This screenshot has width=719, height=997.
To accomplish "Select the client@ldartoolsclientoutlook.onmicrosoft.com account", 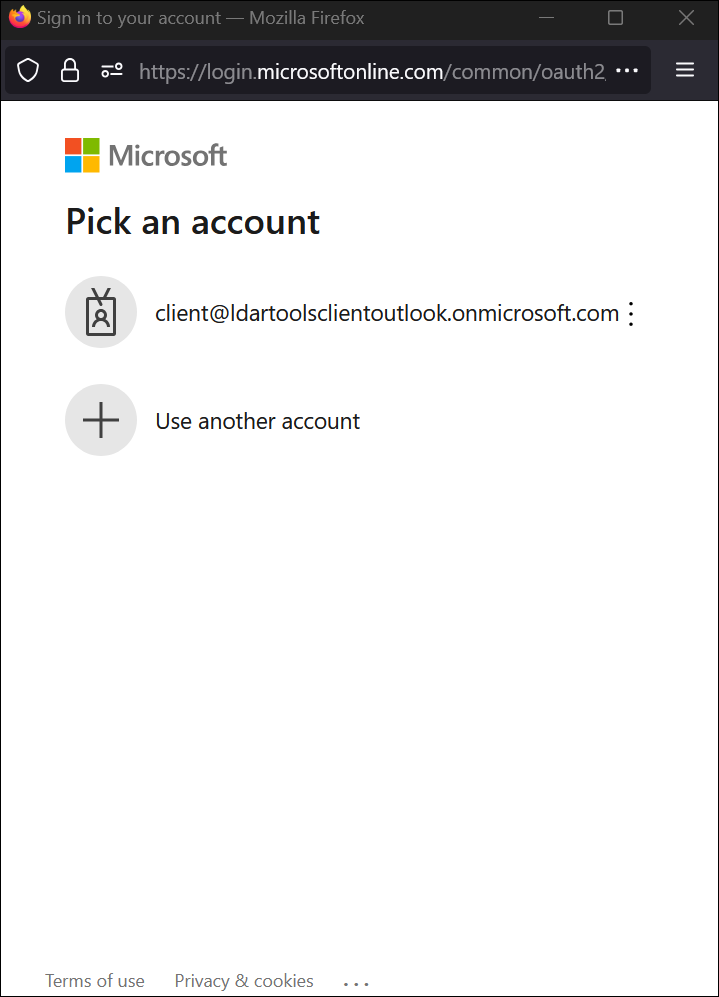I will click(387, 313).
